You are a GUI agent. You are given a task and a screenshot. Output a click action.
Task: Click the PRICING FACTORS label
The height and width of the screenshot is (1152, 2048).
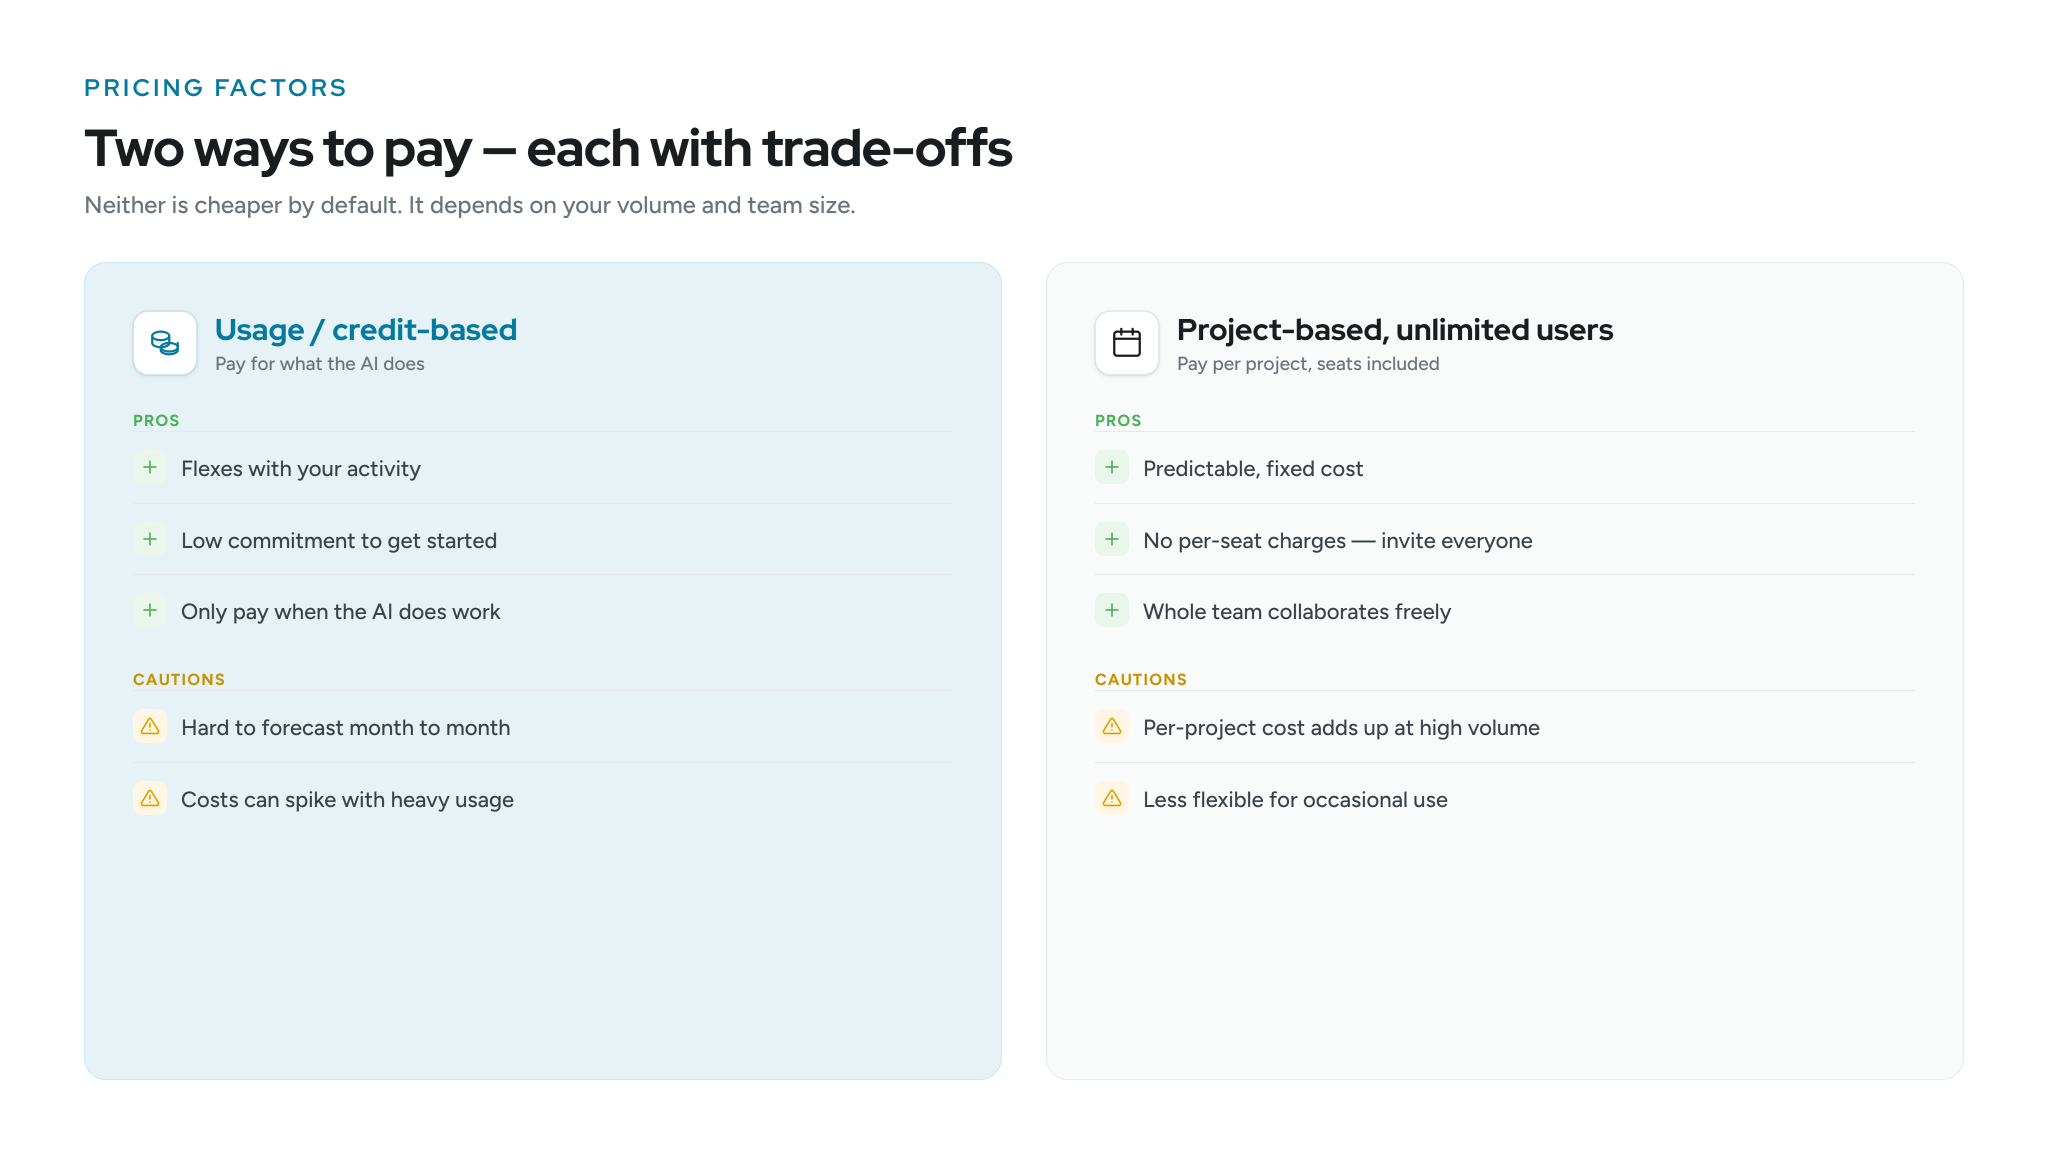[x=215, y=88]
